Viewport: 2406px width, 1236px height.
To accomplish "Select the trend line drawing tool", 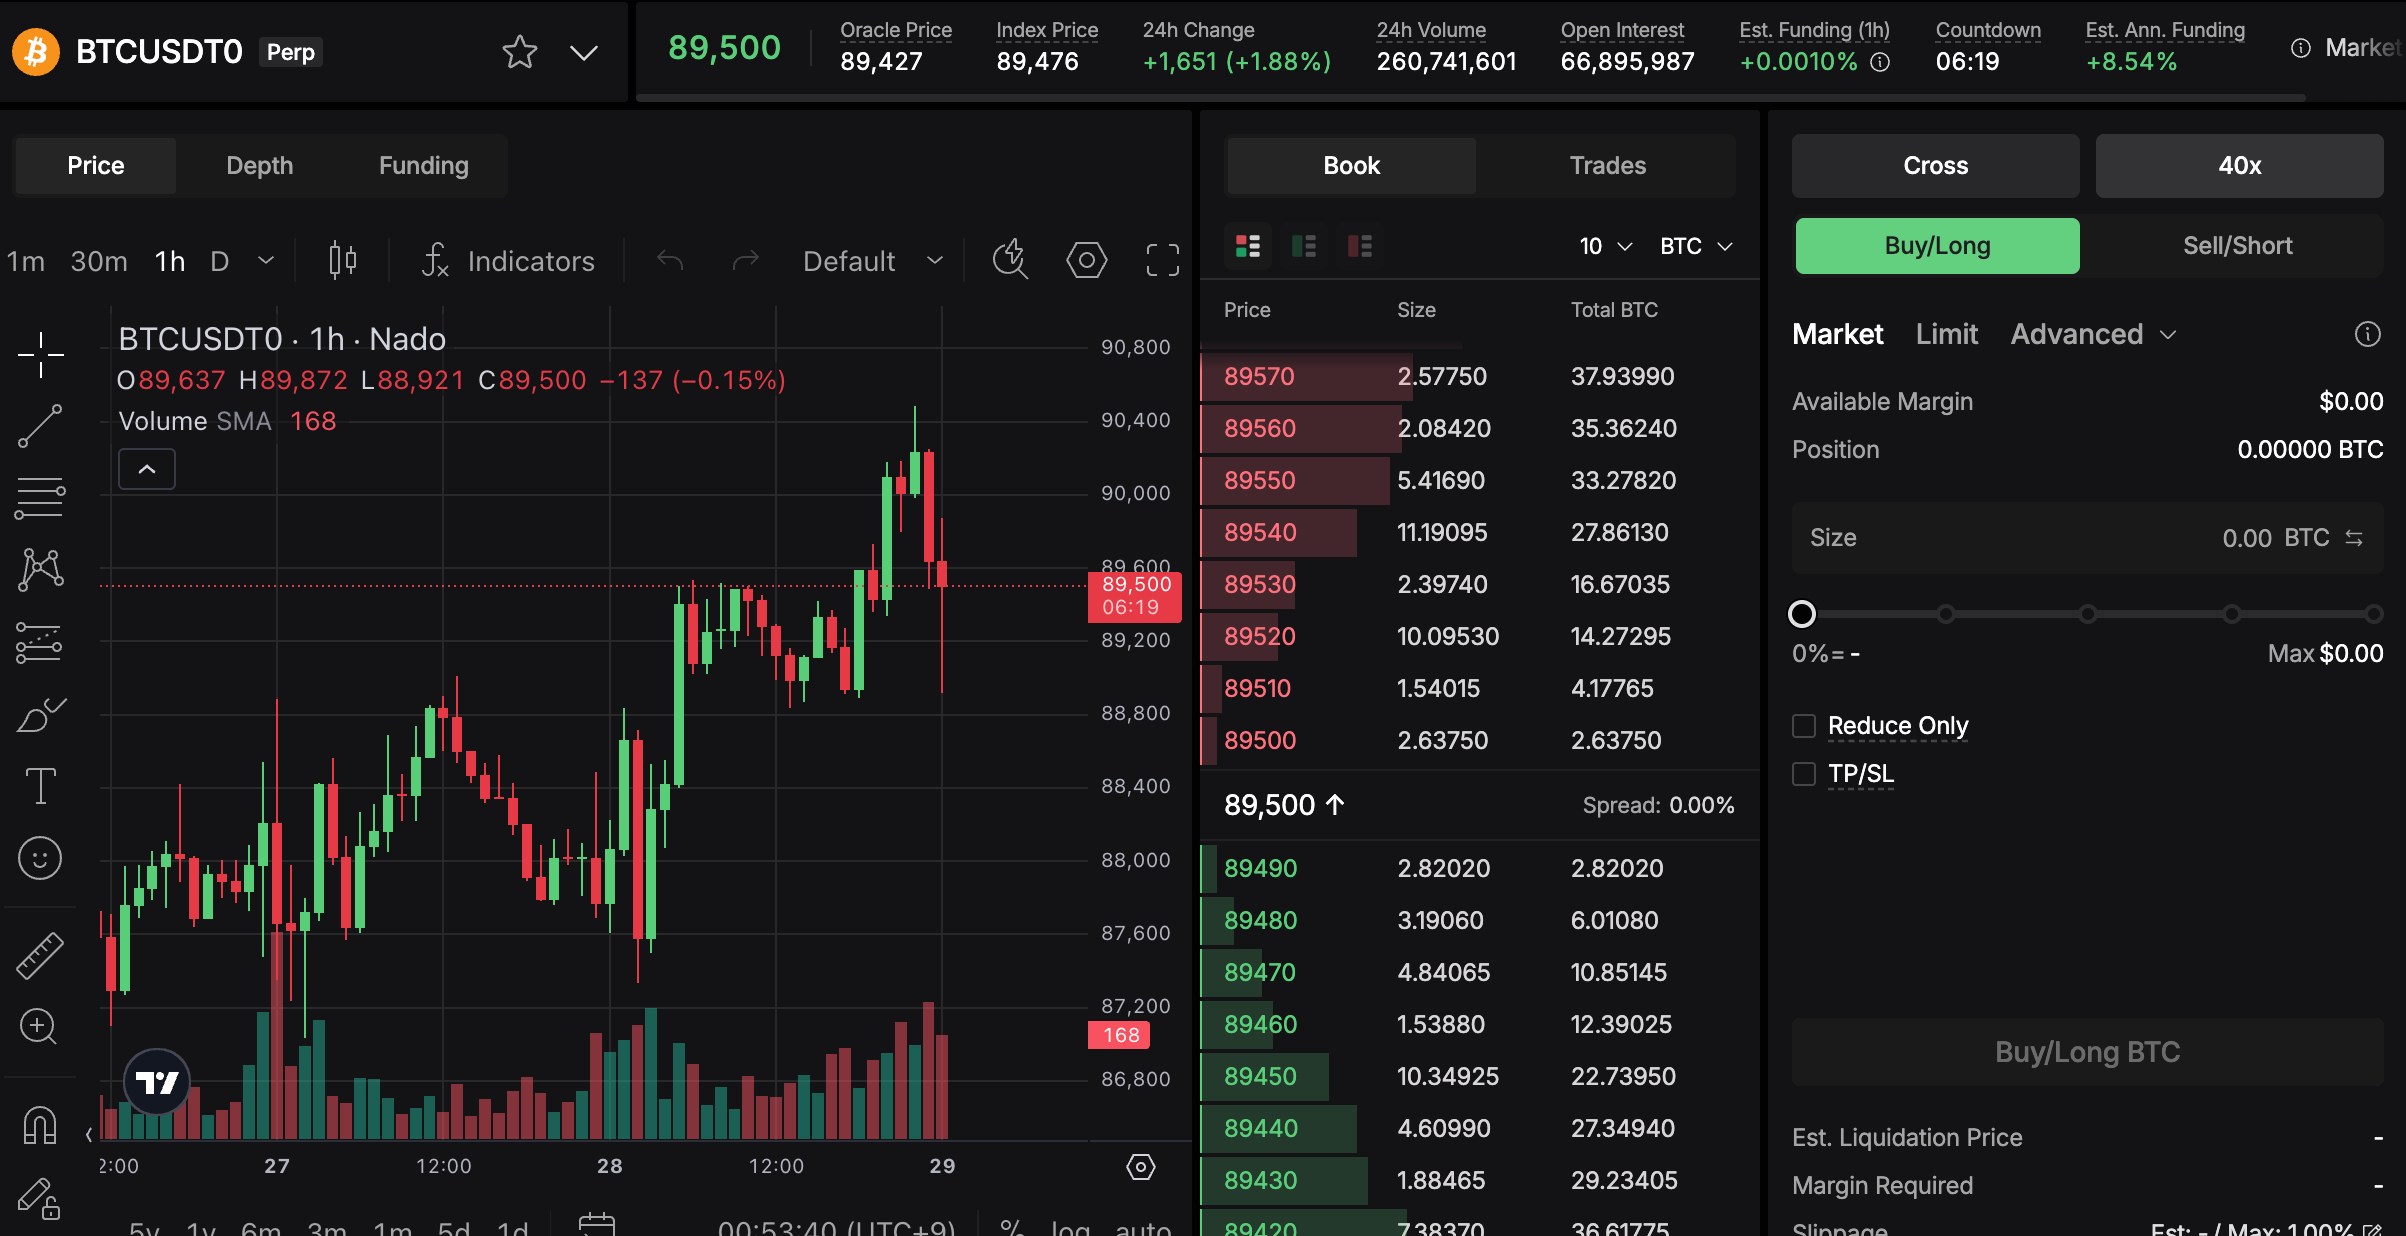I will (40, 426).
